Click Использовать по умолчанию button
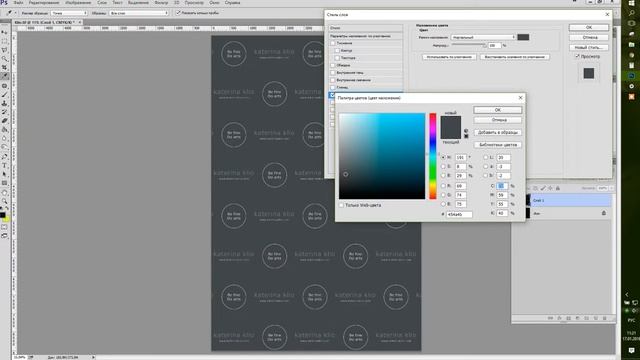 [x=449, y=57]
